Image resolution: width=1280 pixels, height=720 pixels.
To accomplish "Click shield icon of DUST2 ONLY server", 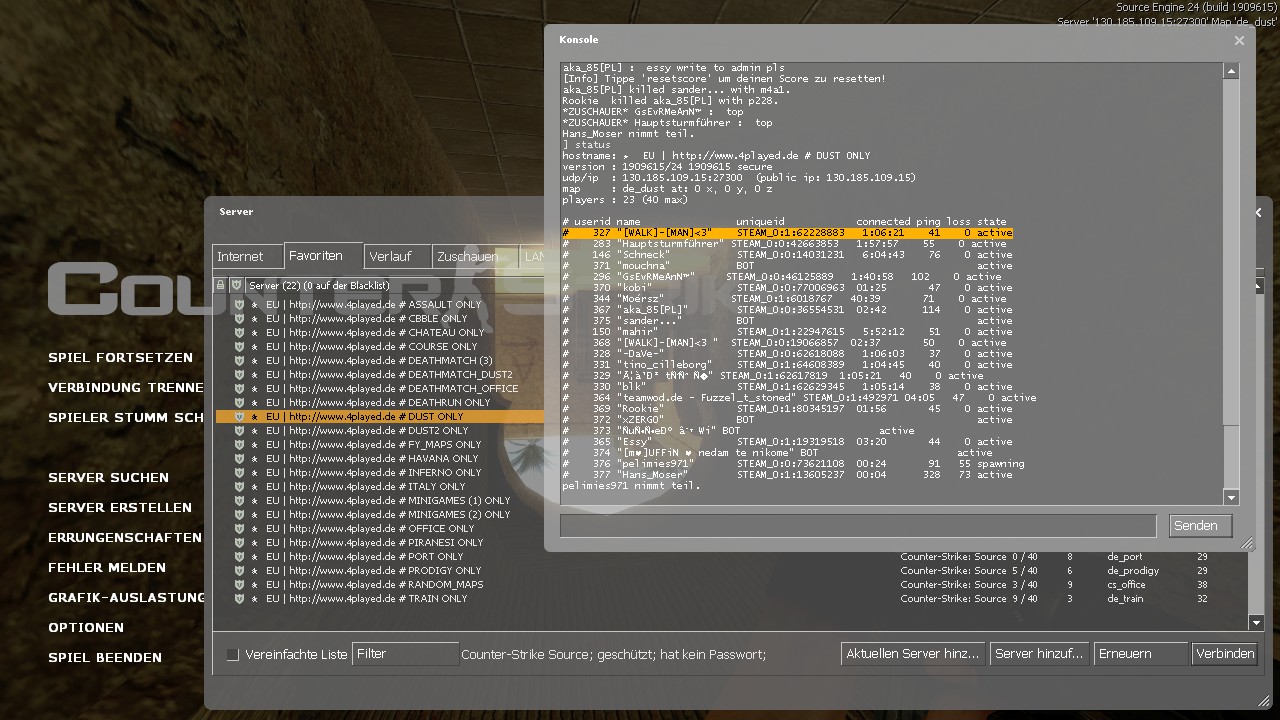I will 239,431.
